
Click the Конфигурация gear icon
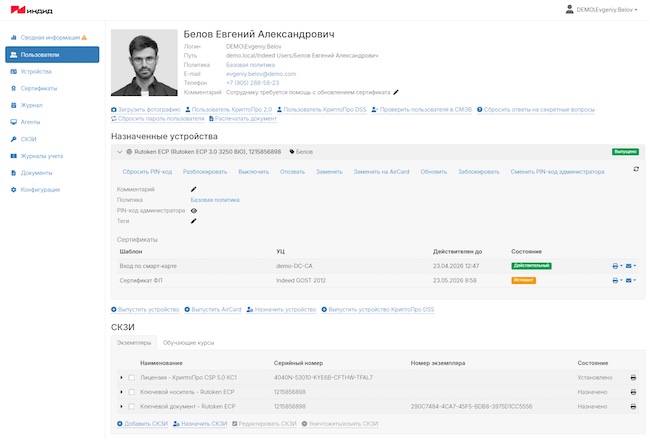click(13, 189)
